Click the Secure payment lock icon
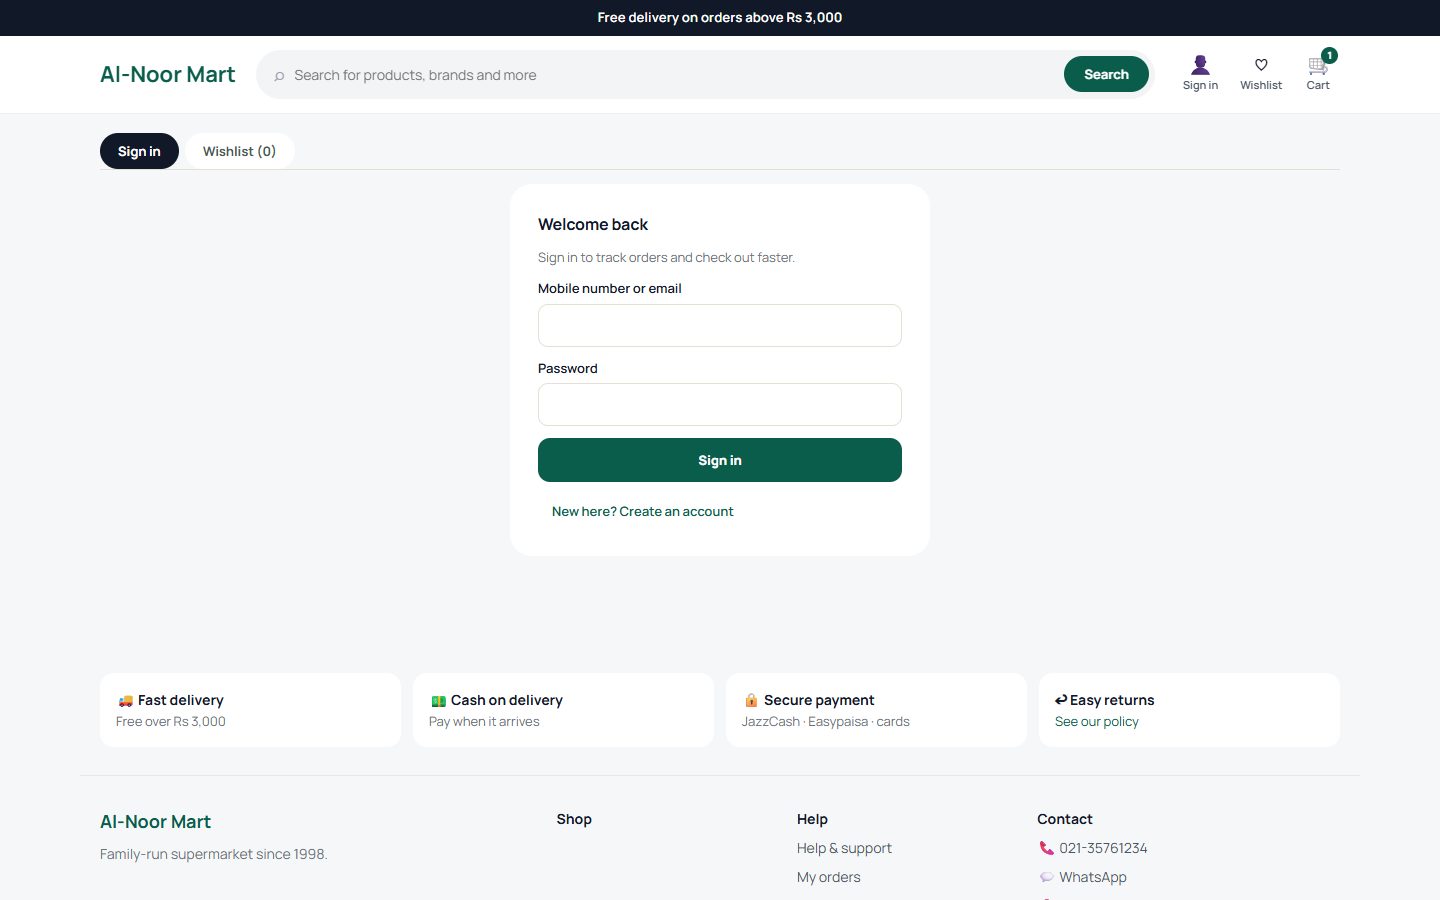 coord(751,701)
